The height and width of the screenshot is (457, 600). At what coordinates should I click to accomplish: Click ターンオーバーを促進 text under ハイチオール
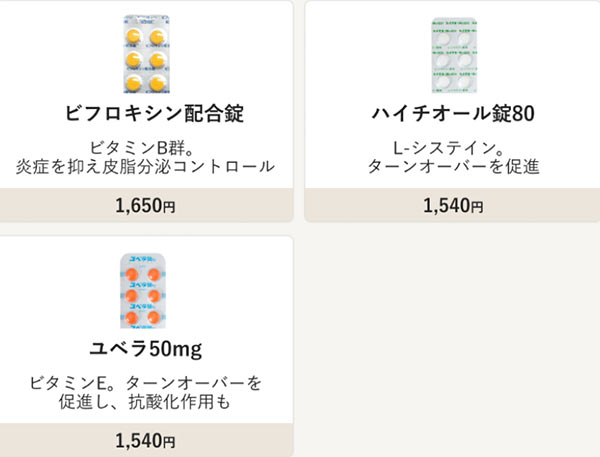[453, 166]
